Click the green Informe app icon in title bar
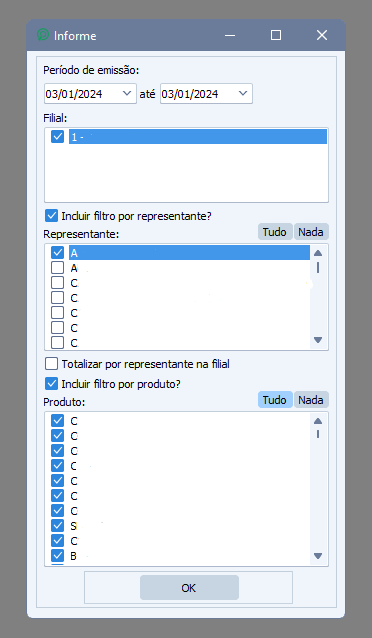Screen dimensions: 372x638 click(x=42, y=35)
